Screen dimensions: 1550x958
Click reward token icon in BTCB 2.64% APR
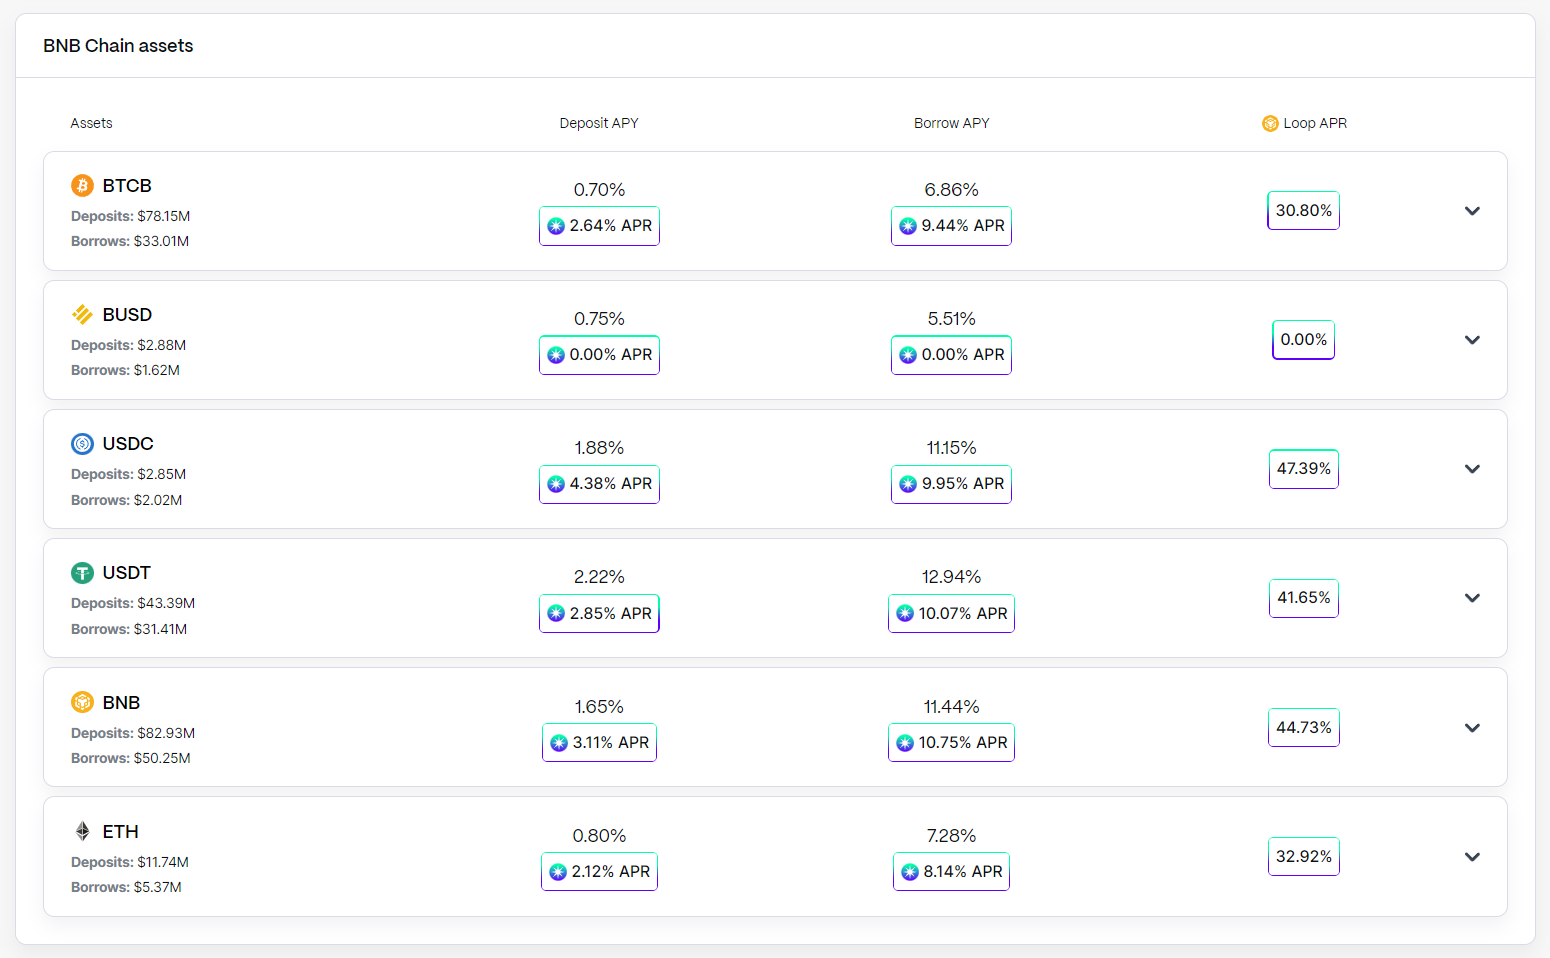(x=556, y=226)
